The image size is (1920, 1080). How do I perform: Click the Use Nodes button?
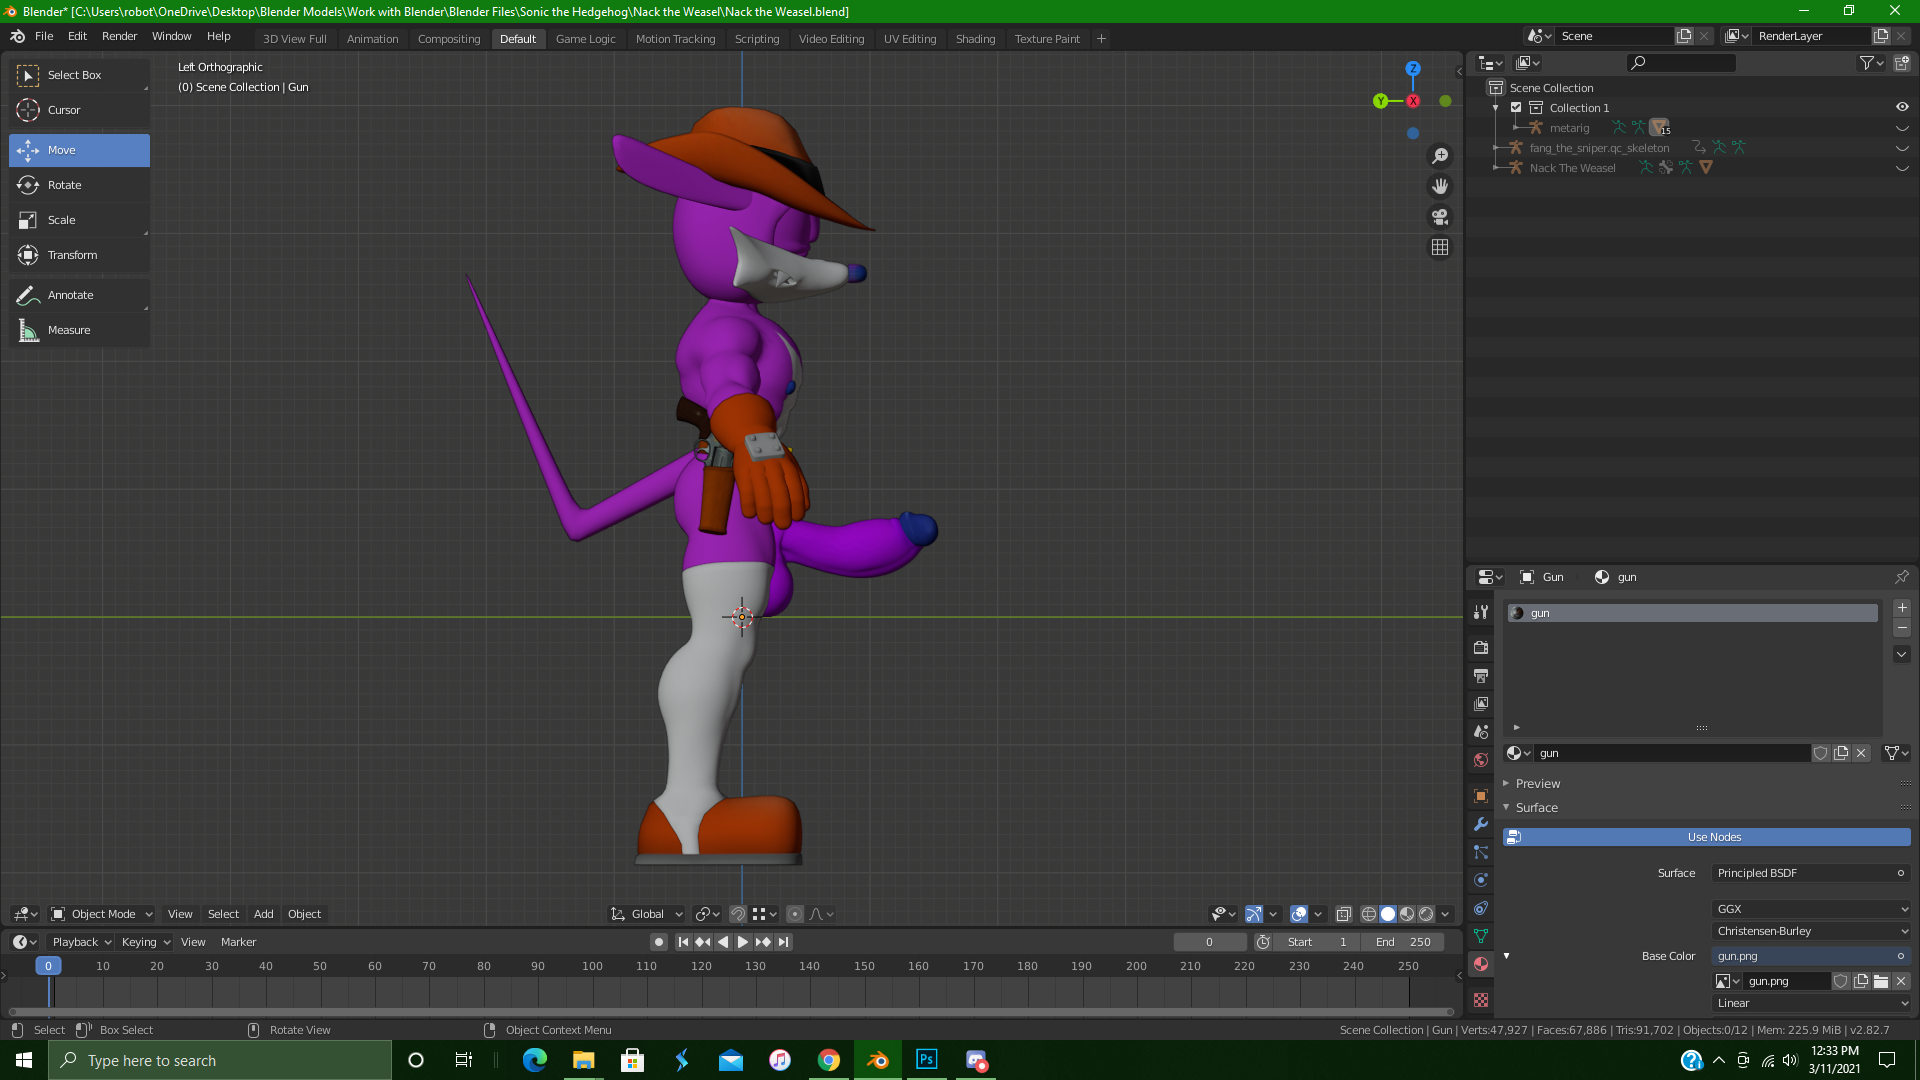(x=1706, y=837)
